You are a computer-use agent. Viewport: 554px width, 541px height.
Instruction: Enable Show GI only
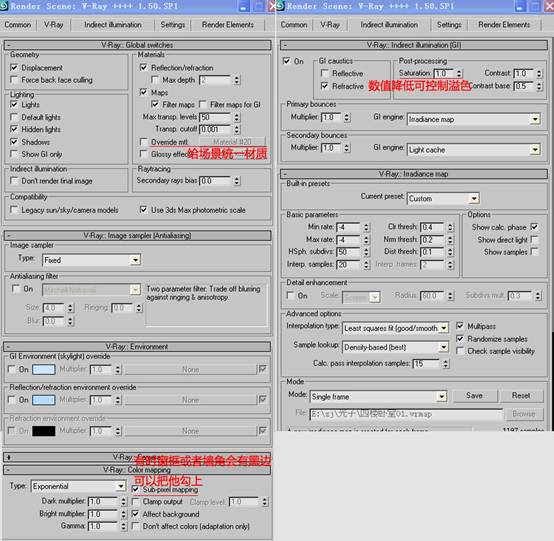click(14, 154)
